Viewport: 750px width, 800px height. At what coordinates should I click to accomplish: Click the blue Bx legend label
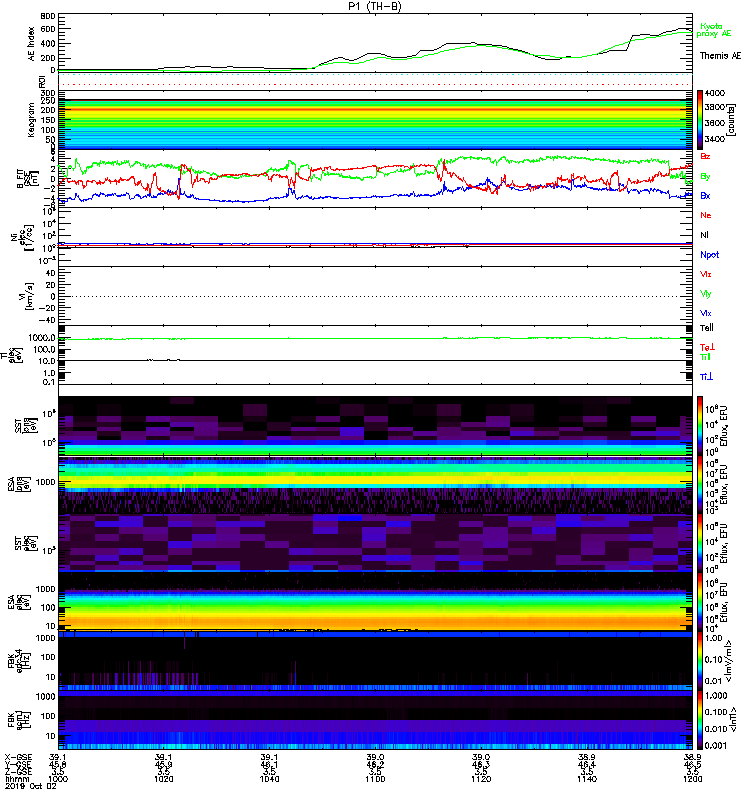click(x=705, y=196)
